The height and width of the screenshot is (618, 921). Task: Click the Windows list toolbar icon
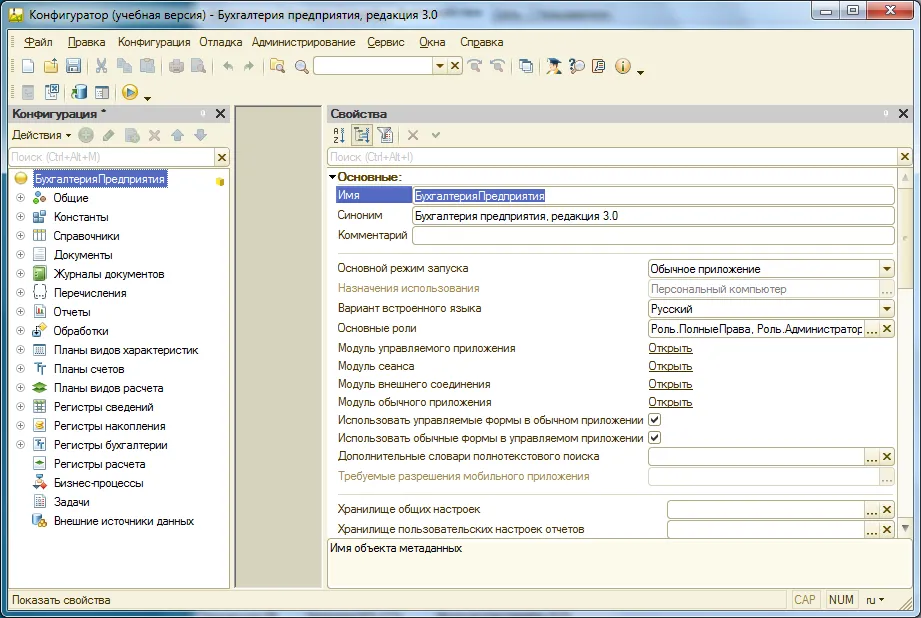click(526, 66)
